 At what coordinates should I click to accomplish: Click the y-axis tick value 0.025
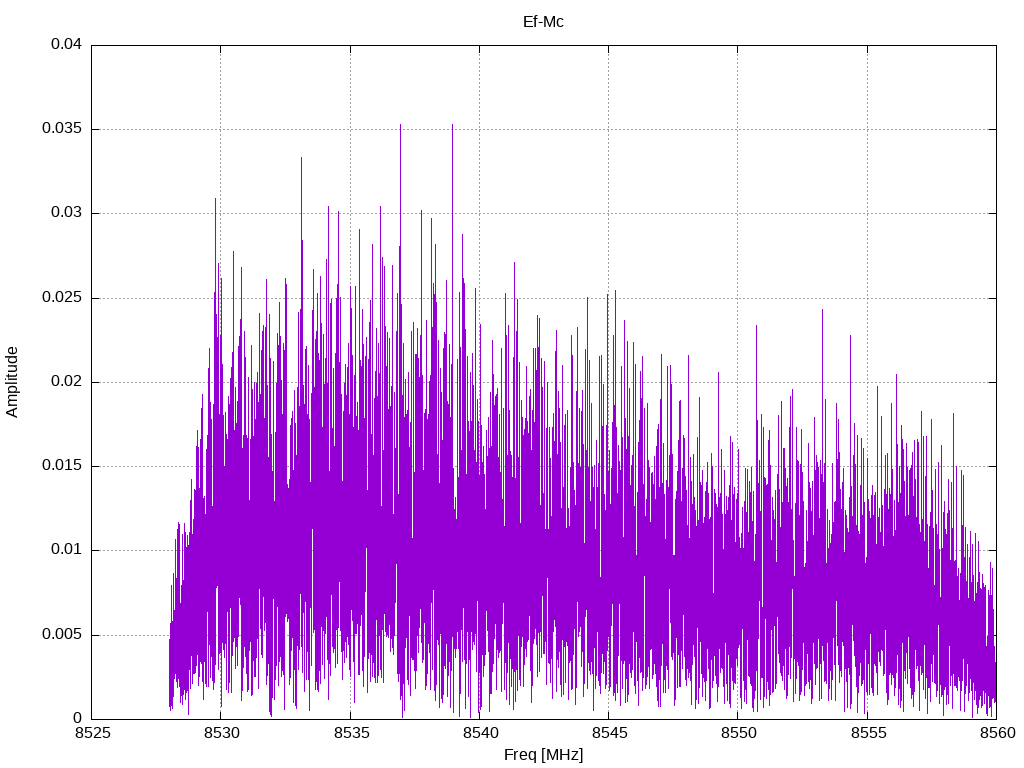(62, 298)
